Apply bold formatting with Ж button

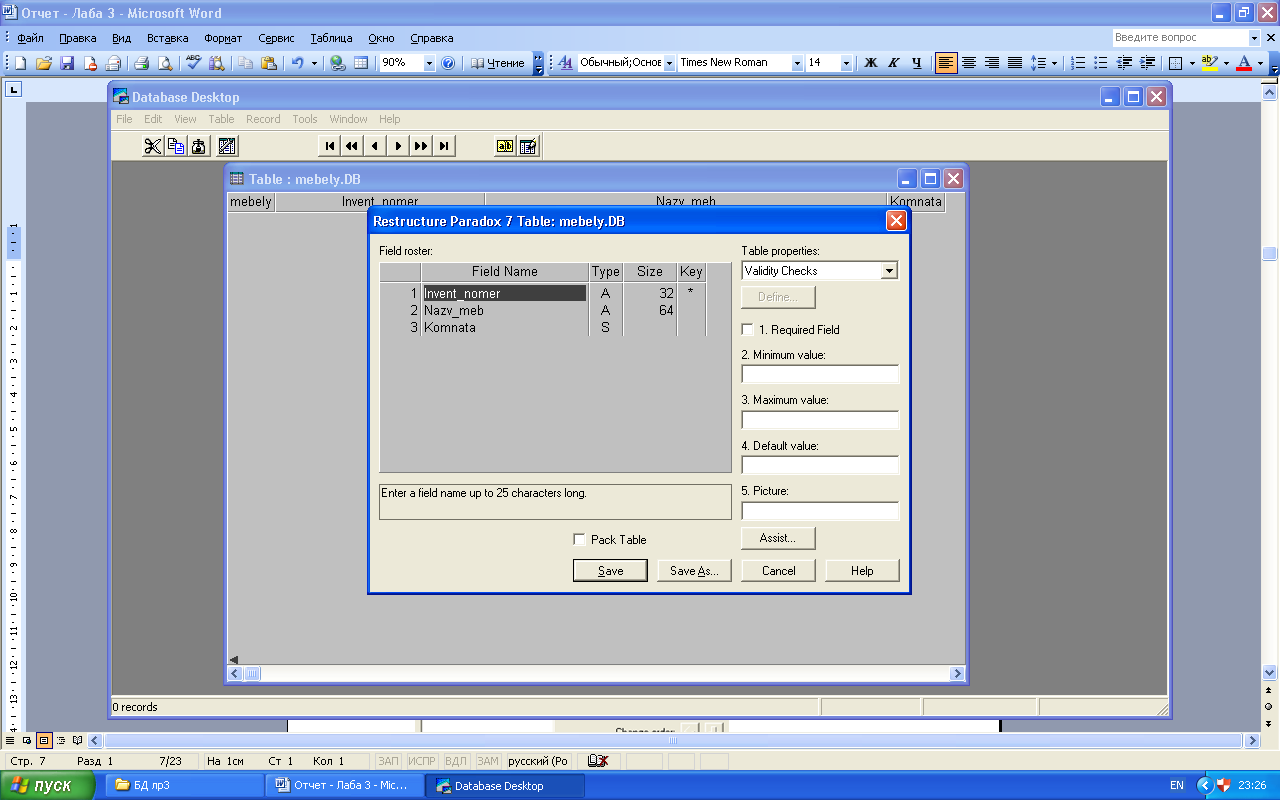(x=870, y=63)
